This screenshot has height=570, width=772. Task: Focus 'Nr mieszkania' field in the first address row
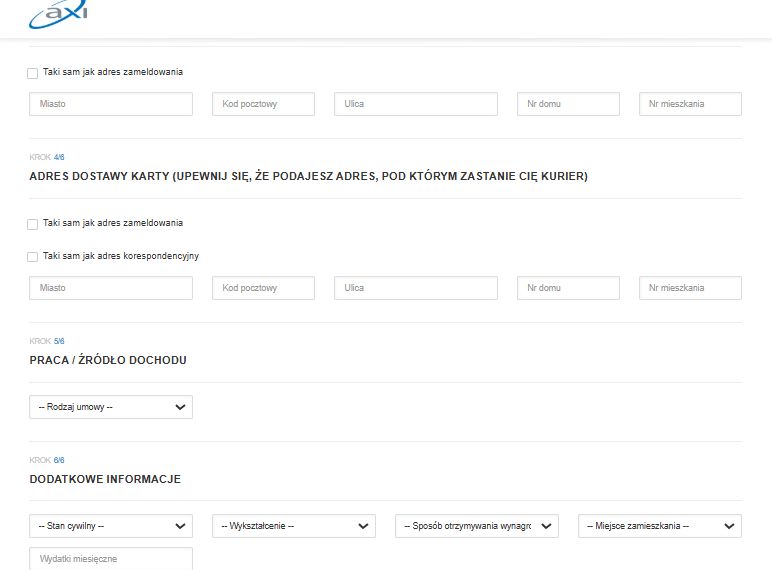[x=690, y=104]
